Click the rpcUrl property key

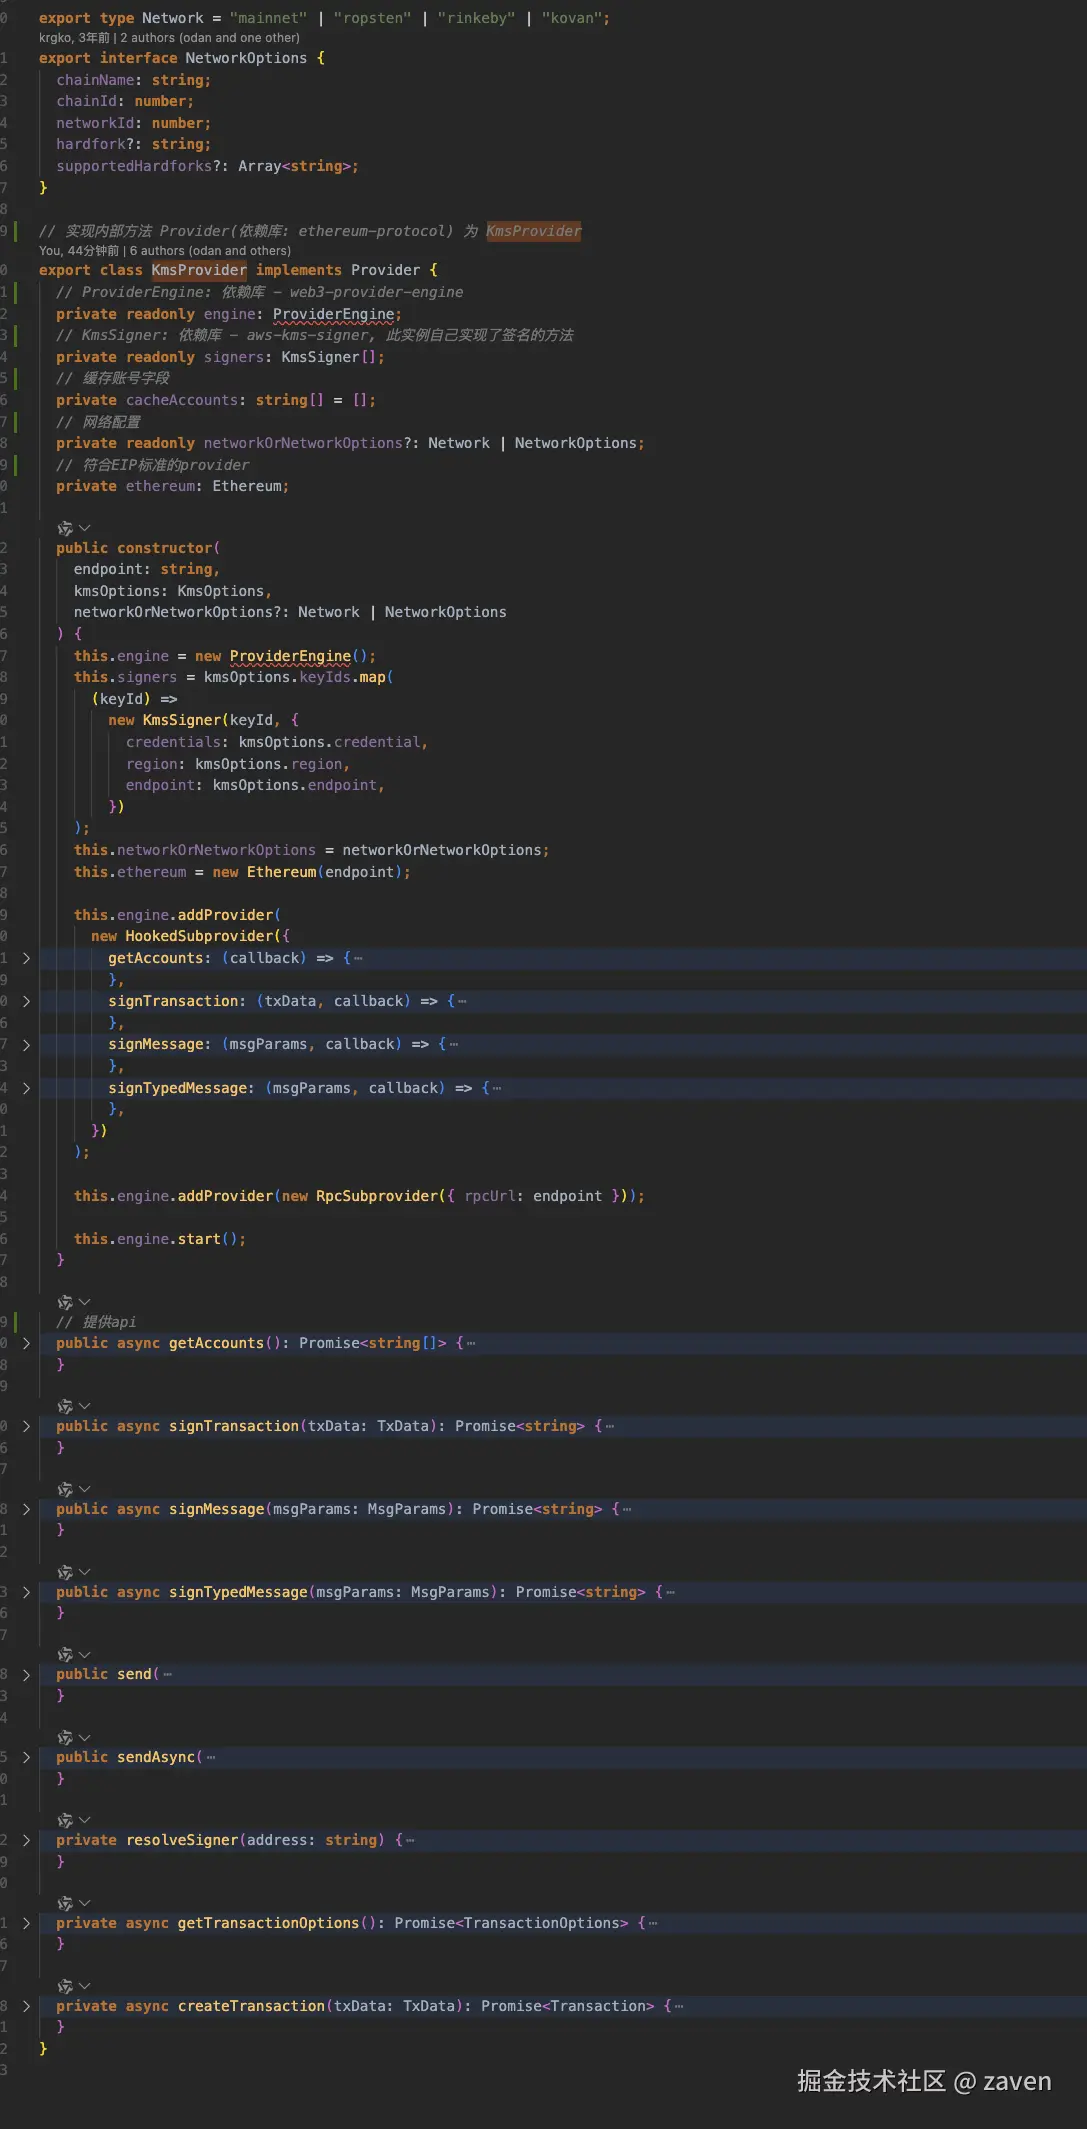[x=490, y=1196]
